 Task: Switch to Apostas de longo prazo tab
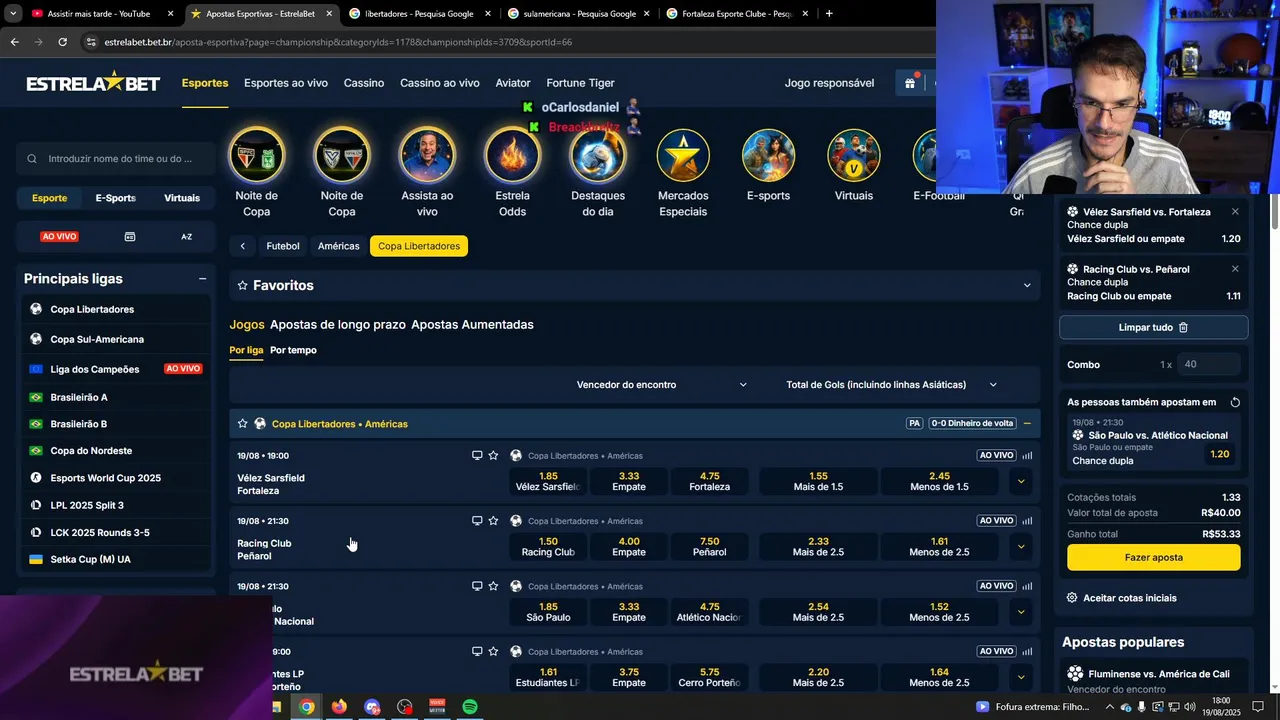tap(338, 325)
